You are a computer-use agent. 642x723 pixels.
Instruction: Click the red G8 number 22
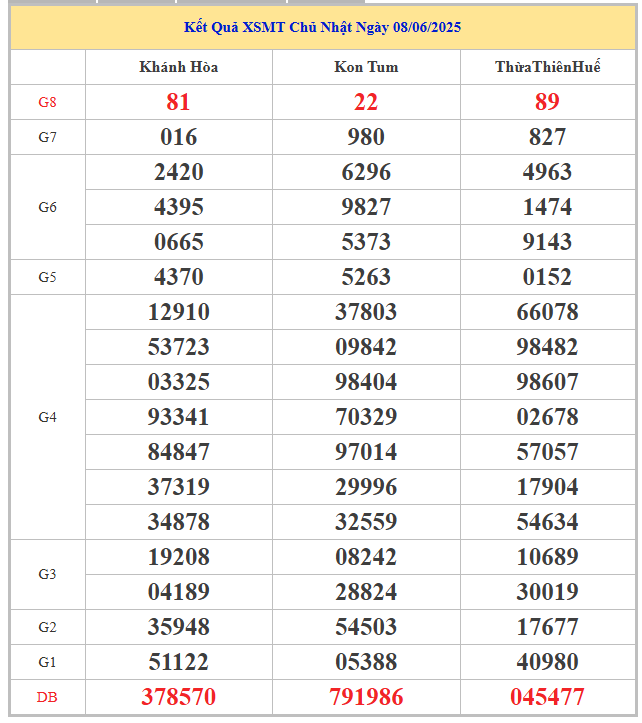(366, 102)
